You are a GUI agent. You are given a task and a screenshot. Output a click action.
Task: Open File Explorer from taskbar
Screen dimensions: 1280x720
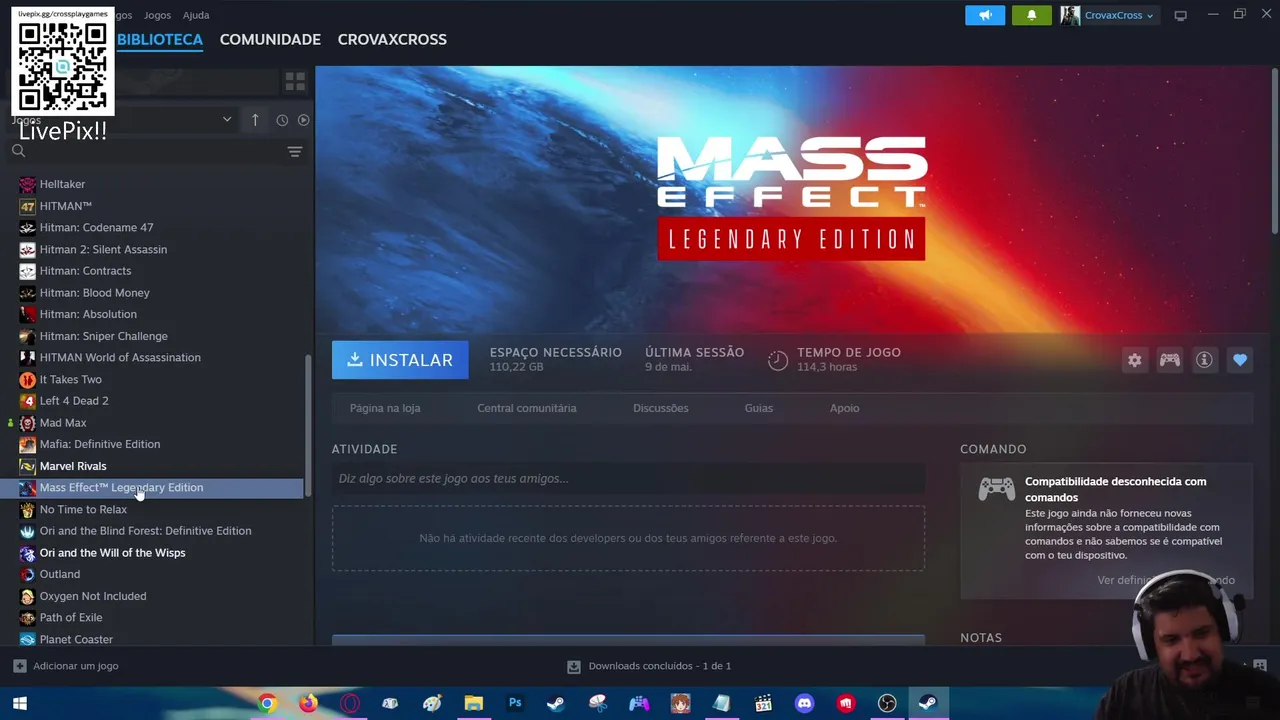[473, 704]
